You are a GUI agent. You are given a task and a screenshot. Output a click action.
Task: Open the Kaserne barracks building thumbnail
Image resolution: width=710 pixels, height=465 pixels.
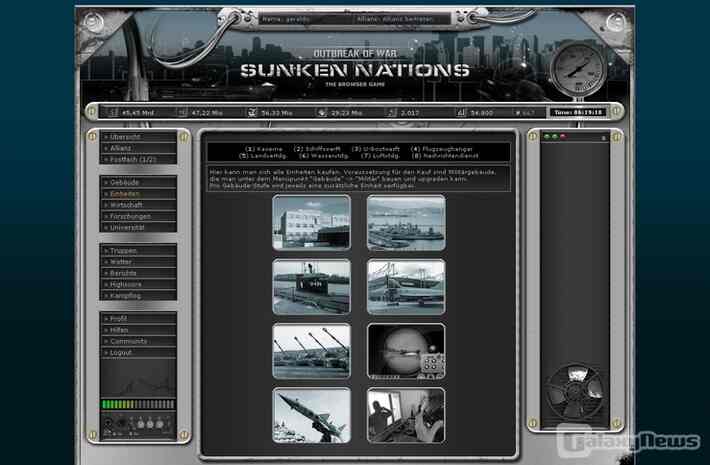(312, 223)
